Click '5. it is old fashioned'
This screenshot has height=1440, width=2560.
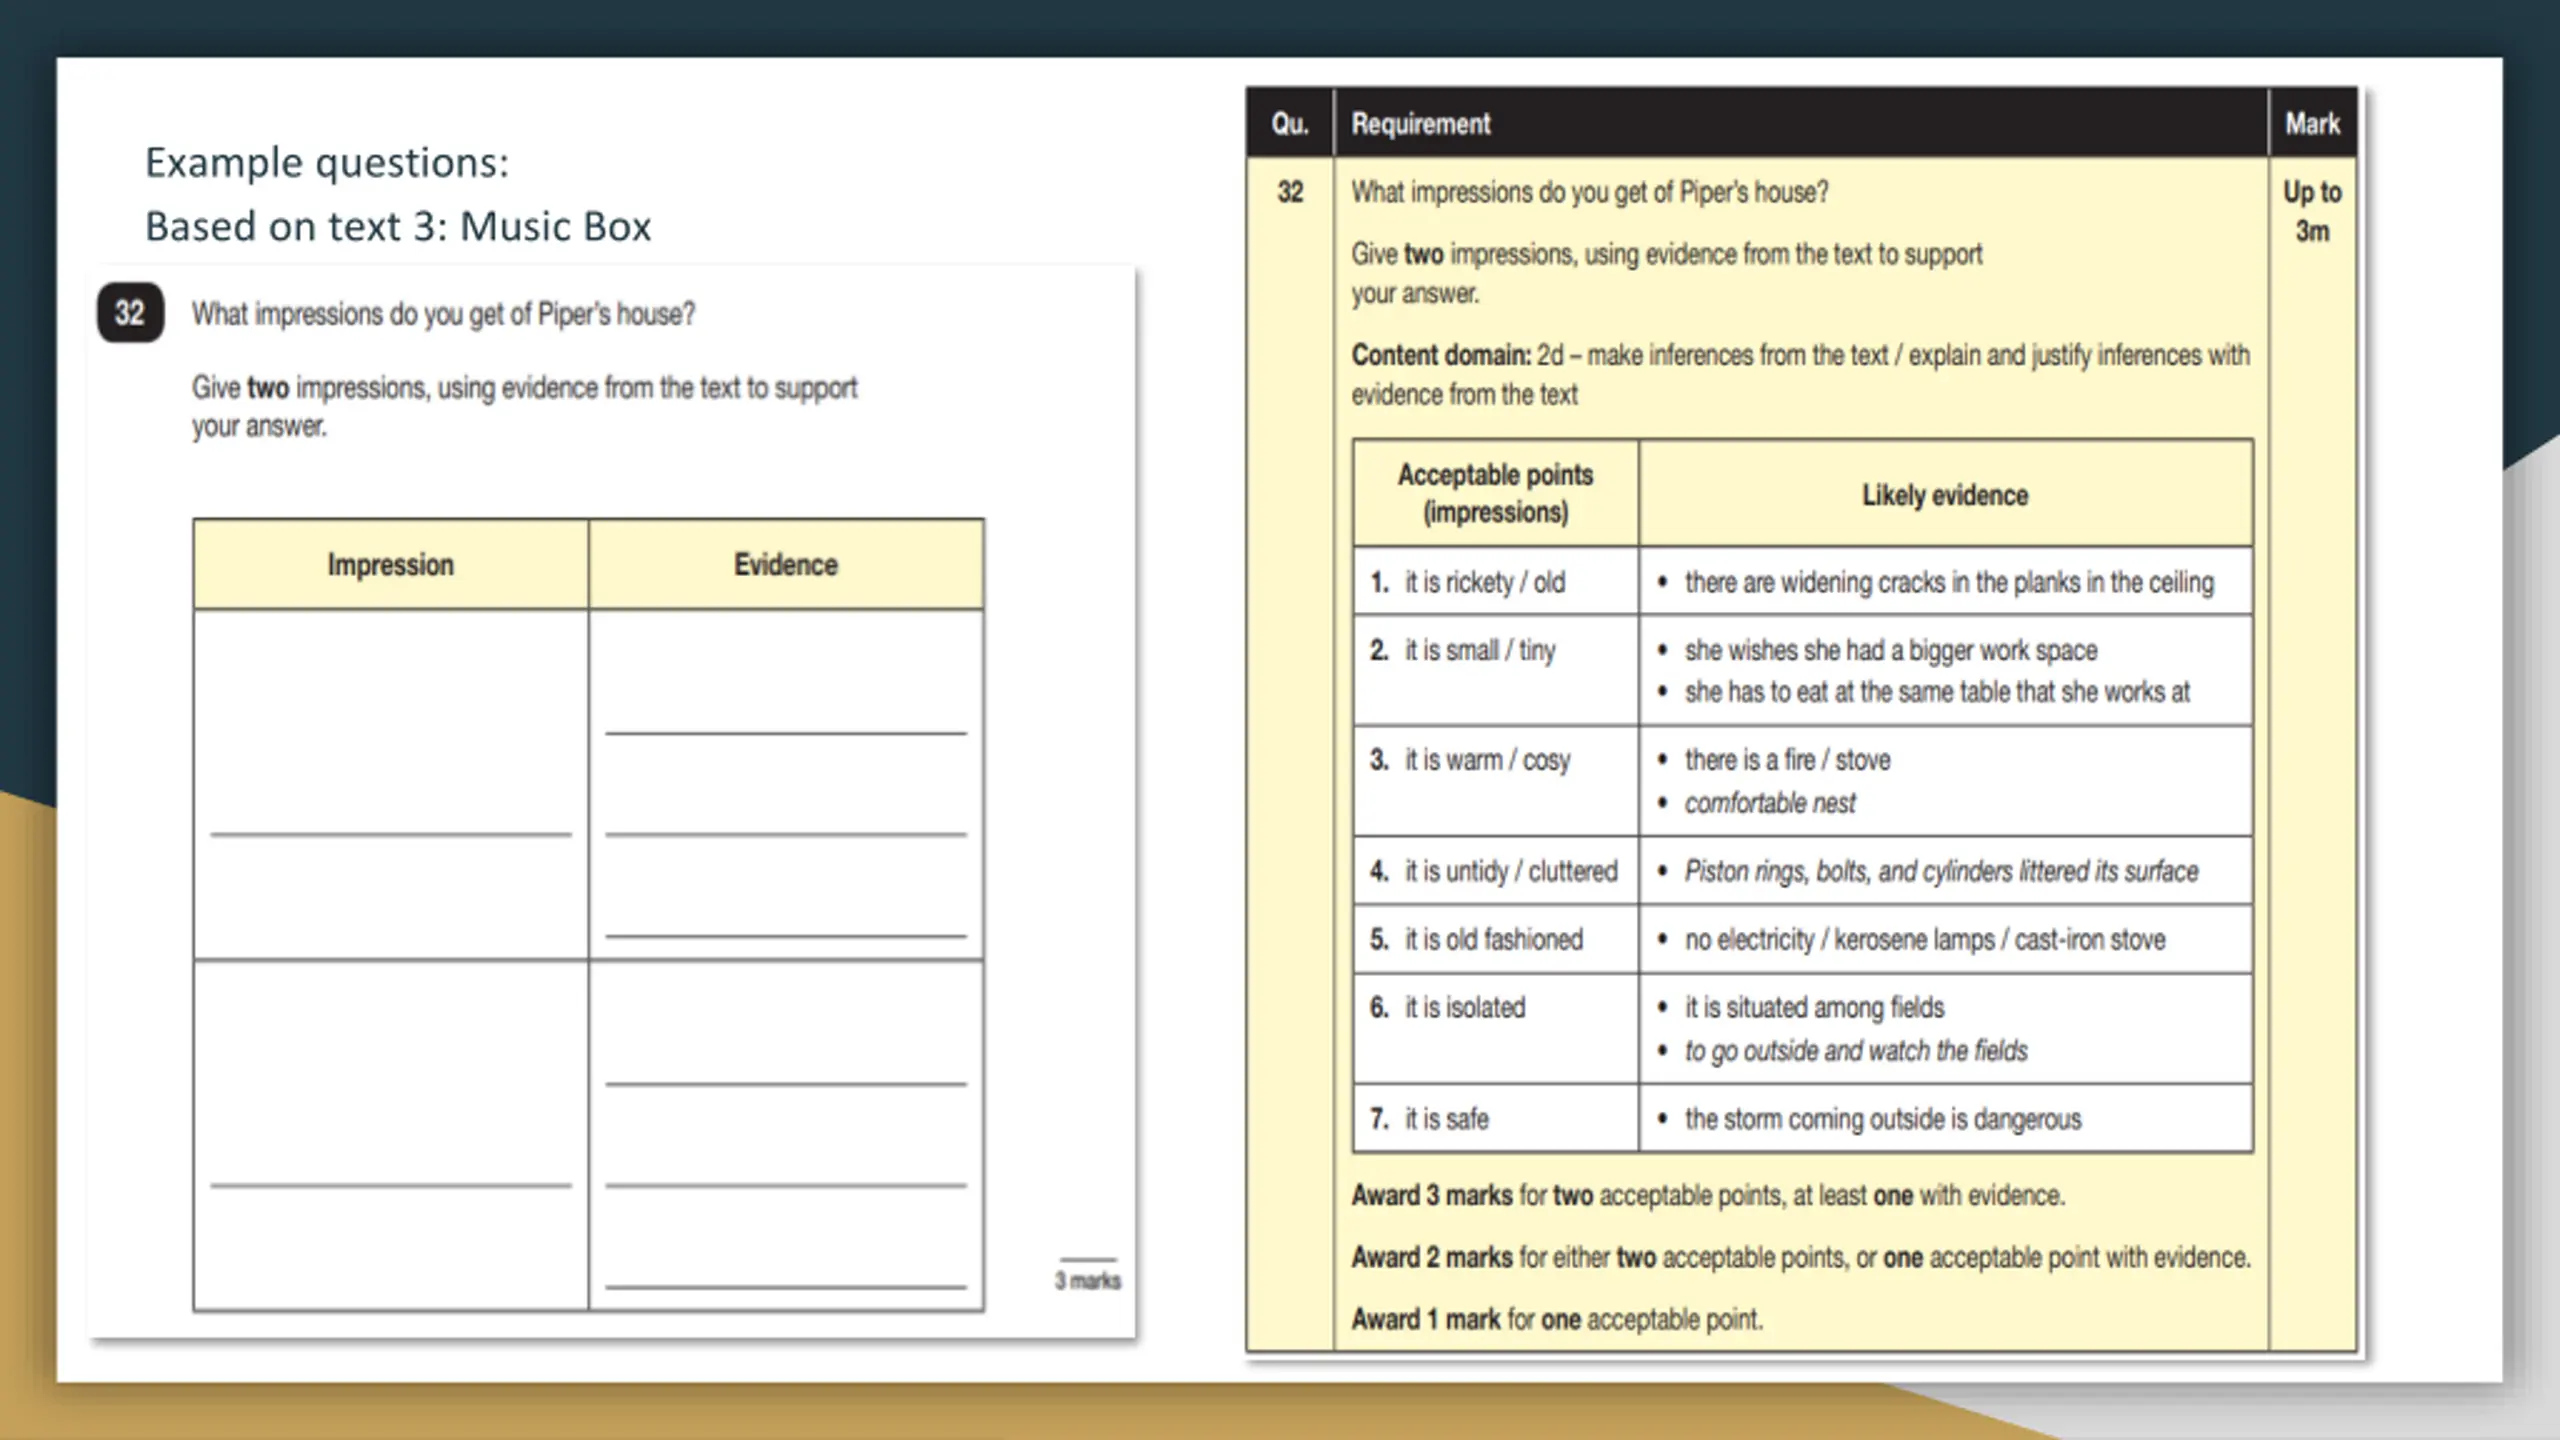[1477, 940]
